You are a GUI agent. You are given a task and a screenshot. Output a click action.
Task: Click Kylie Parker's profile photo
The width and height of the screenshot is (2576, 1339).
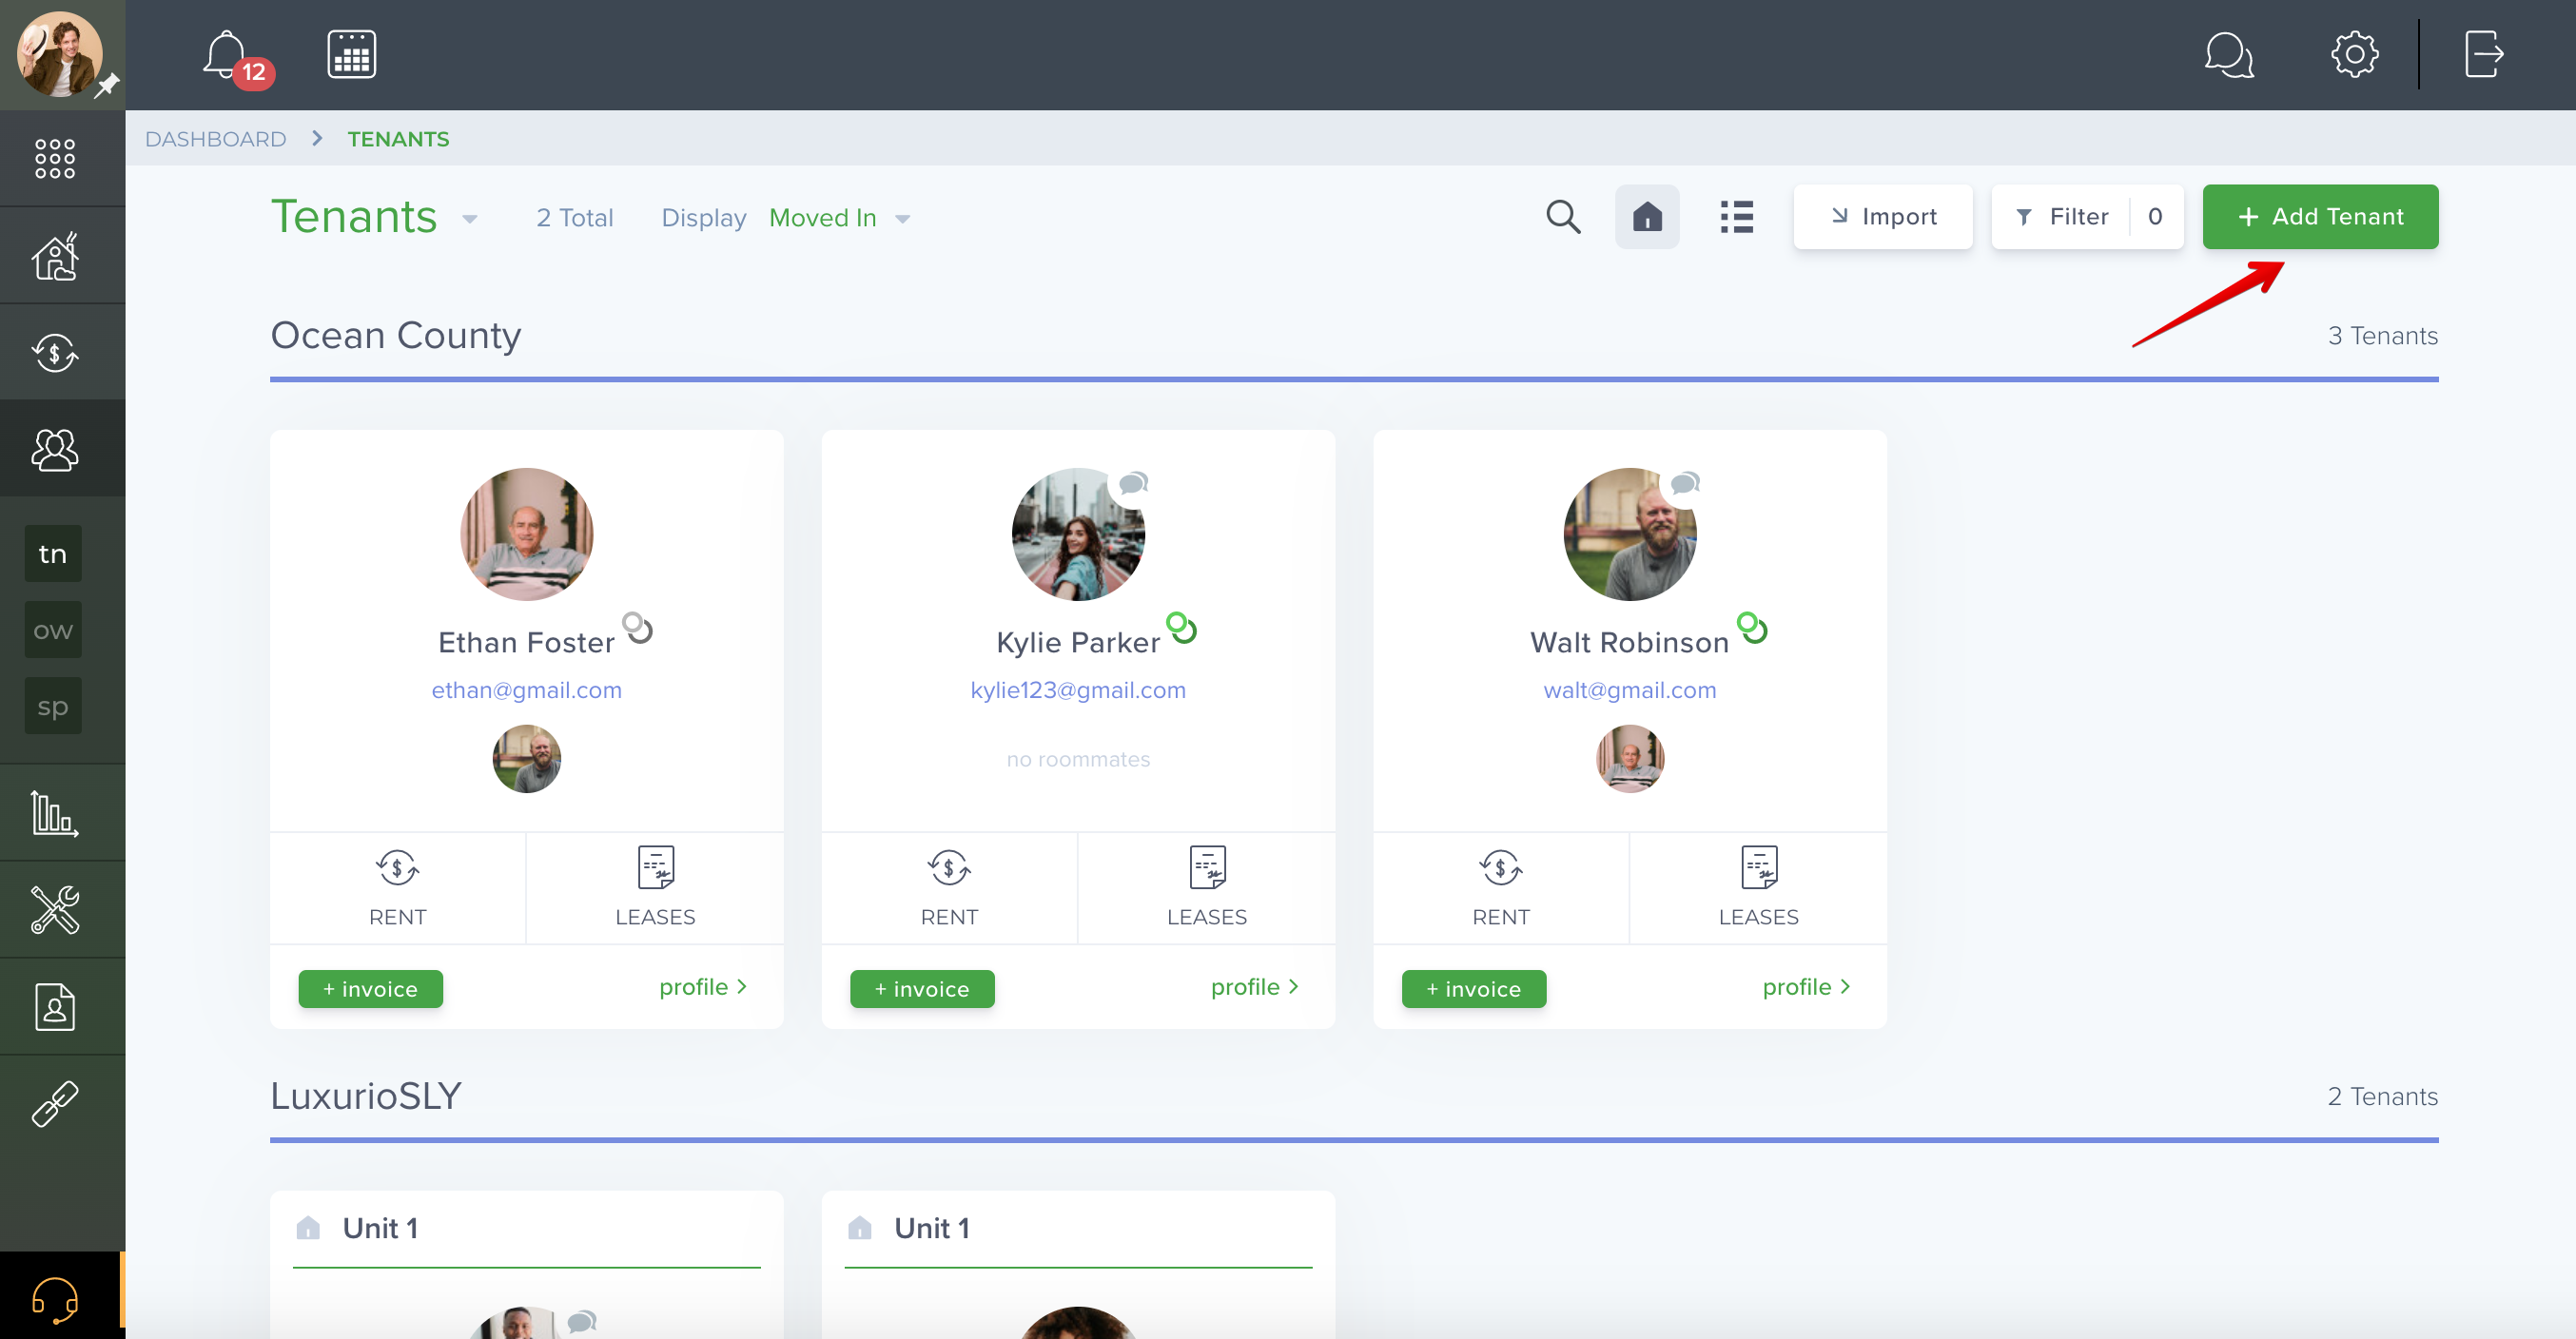click(x=1078, y=535)
